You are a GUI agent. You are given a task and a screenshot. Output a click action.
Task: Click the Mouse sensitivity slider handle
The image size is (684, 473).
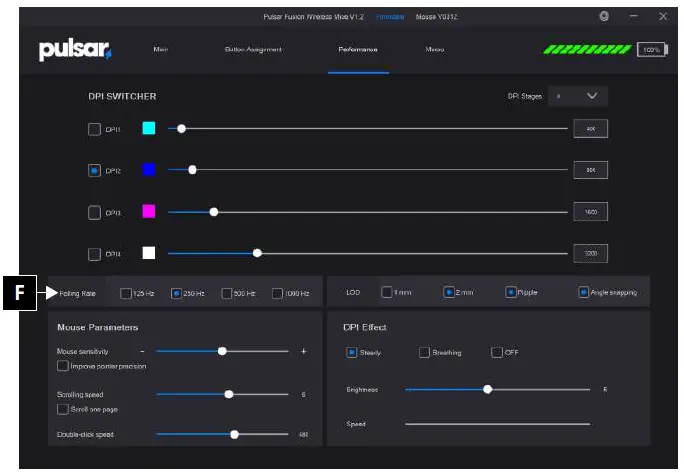click(x=222, y=351)
